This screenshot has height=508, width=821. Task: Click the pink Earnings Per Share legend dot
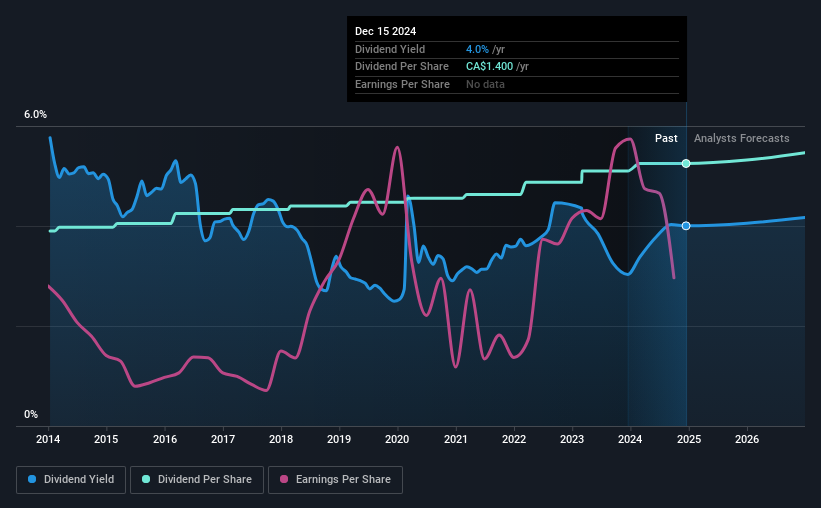284,479
